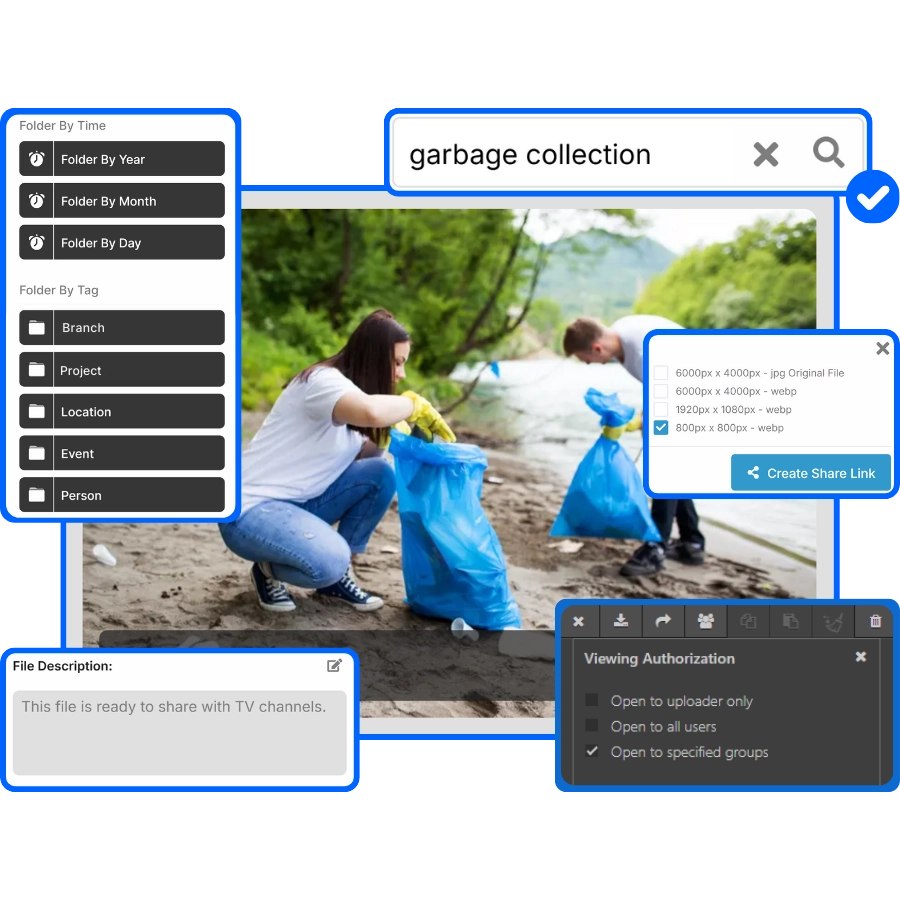Open the Folder By Year view

pyautogui.click(x=122, y=159)
